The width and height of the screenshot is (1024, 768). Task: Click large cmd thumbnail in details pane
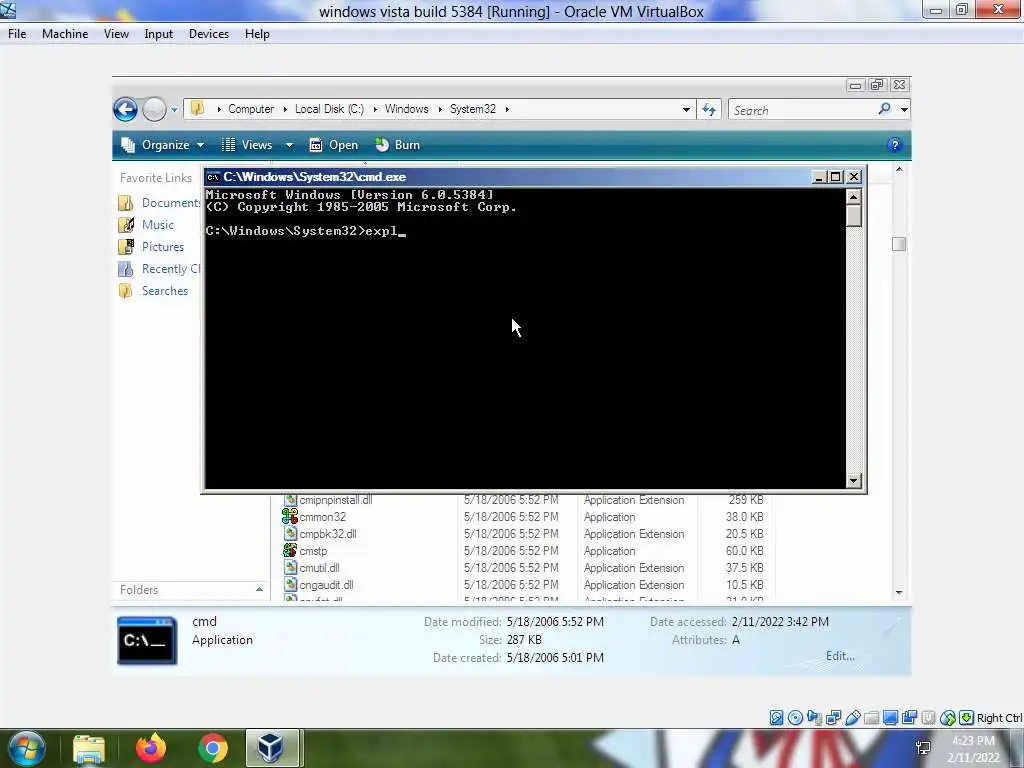[x=147, y=640]
